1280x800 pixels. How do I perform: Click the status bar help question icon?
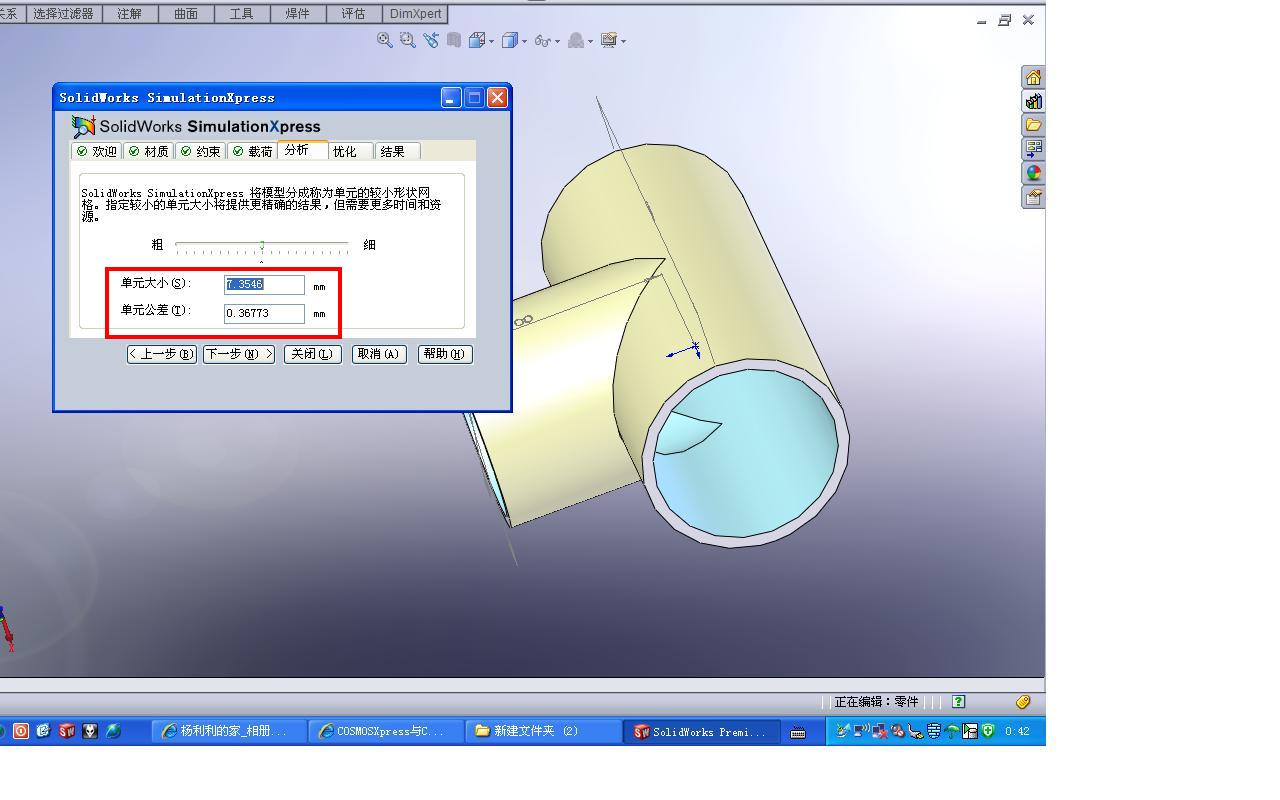coord(959,702)
